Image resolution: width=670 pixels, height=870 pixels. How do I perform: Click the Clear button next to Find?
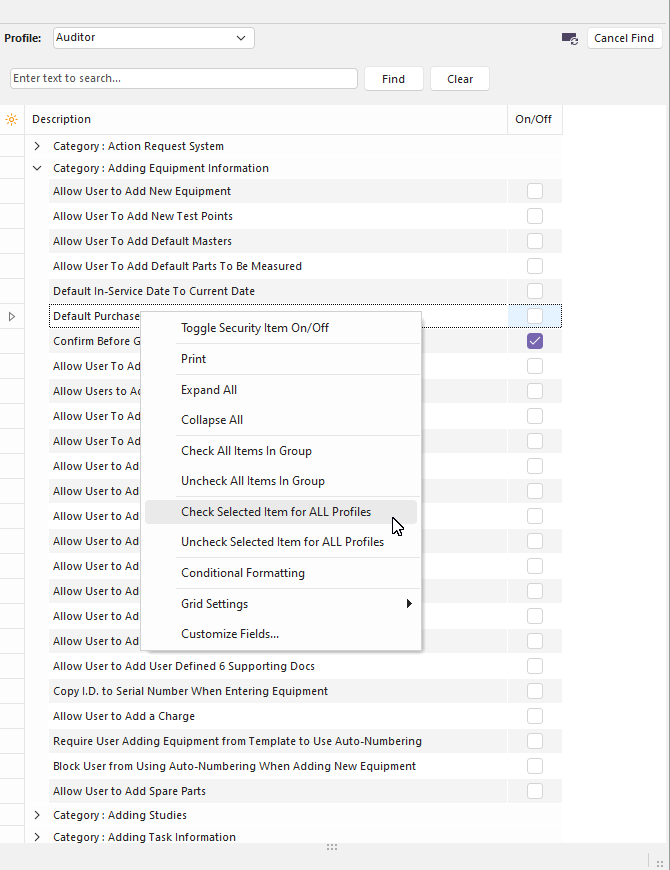(x=460, y=79)
